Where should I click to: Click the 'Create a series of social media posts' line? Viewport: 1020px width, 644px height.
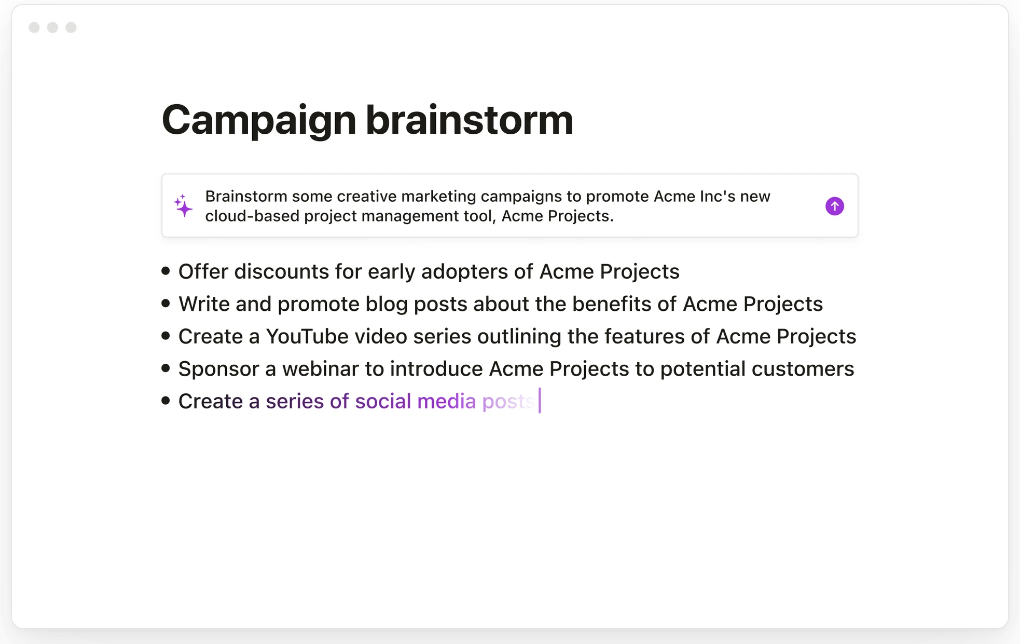tap(356, 401)
